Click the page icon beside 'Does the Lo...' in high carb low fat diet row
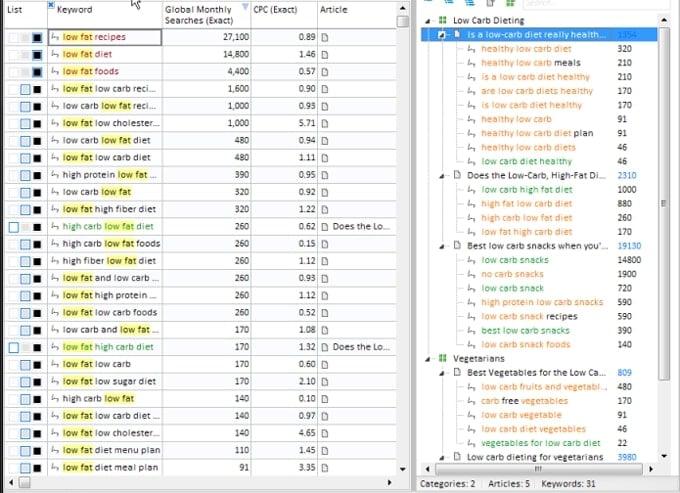The width and height of the screenshot is (680, 493). click(x=324, y=227)
